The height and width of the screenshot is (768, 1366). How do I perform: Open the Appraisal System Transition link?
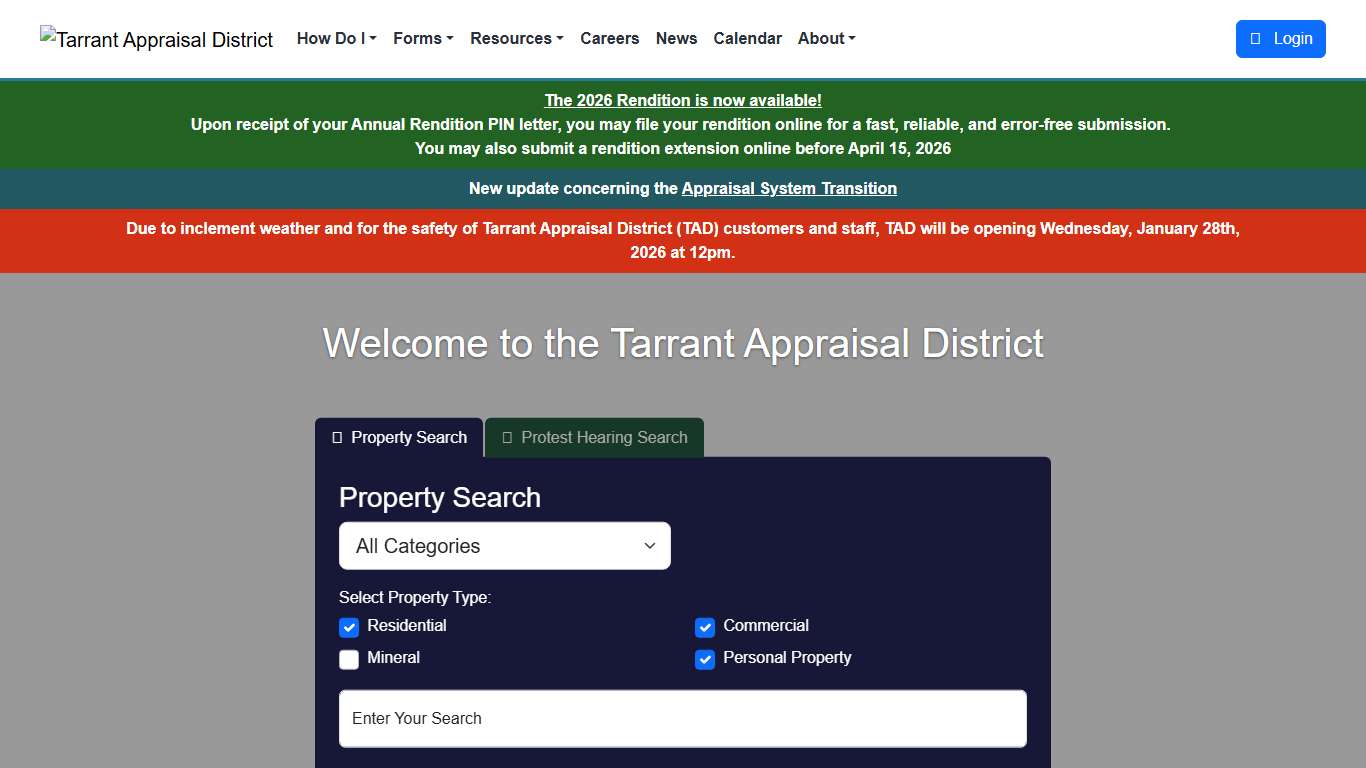pos(789,188)
